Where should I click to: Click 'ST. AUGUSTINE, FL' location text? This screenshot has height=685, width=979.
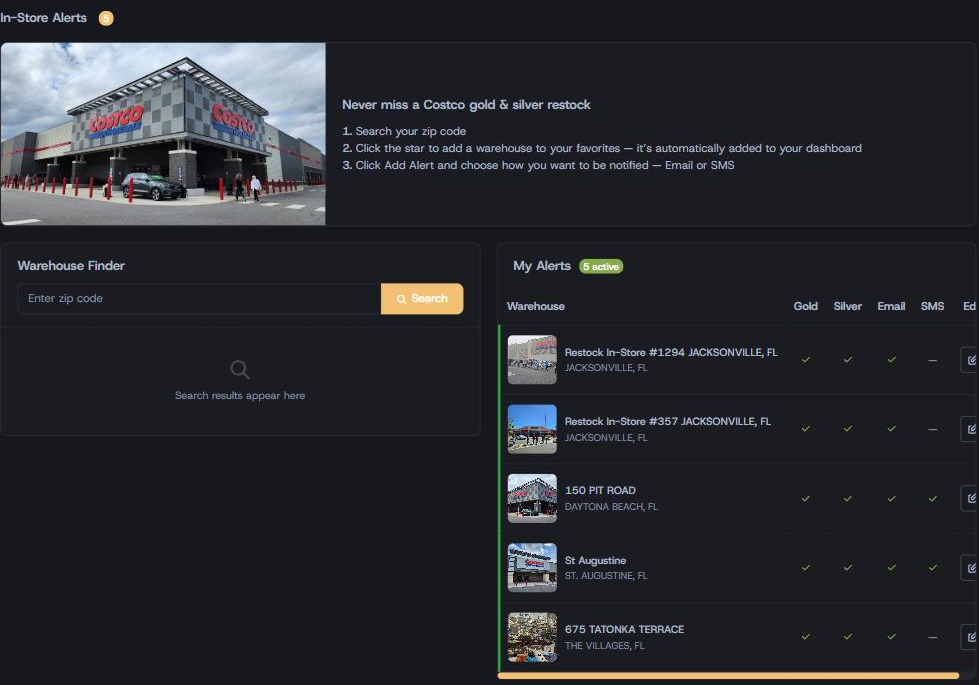[606, 576]
